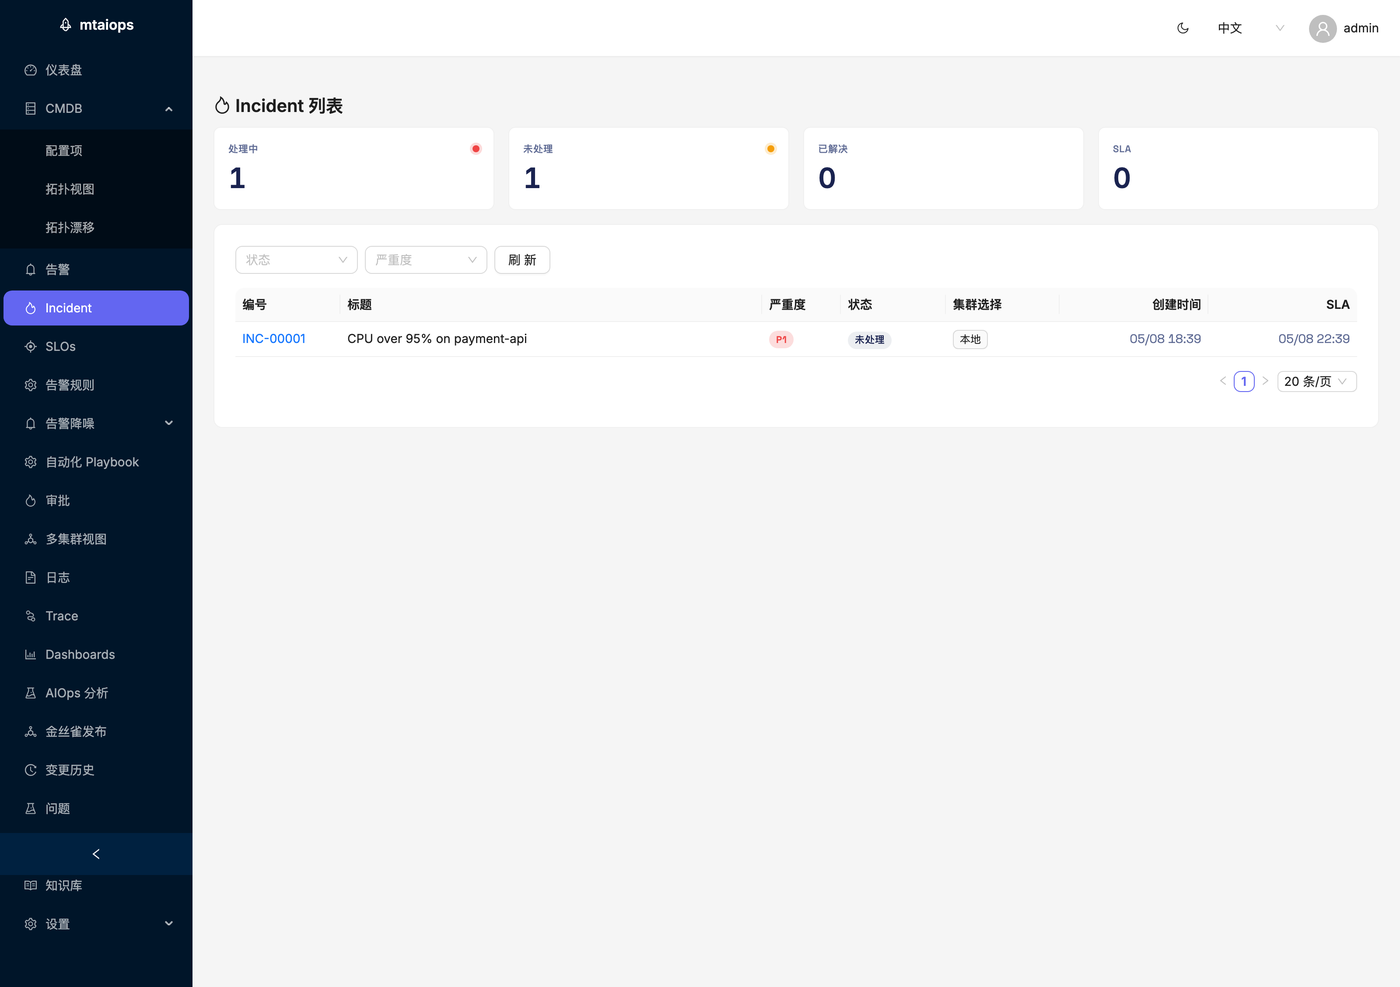Click the flask icon beside 问题
The image size is (1400, 987).
pyautogui.click(x=31, y=809)
